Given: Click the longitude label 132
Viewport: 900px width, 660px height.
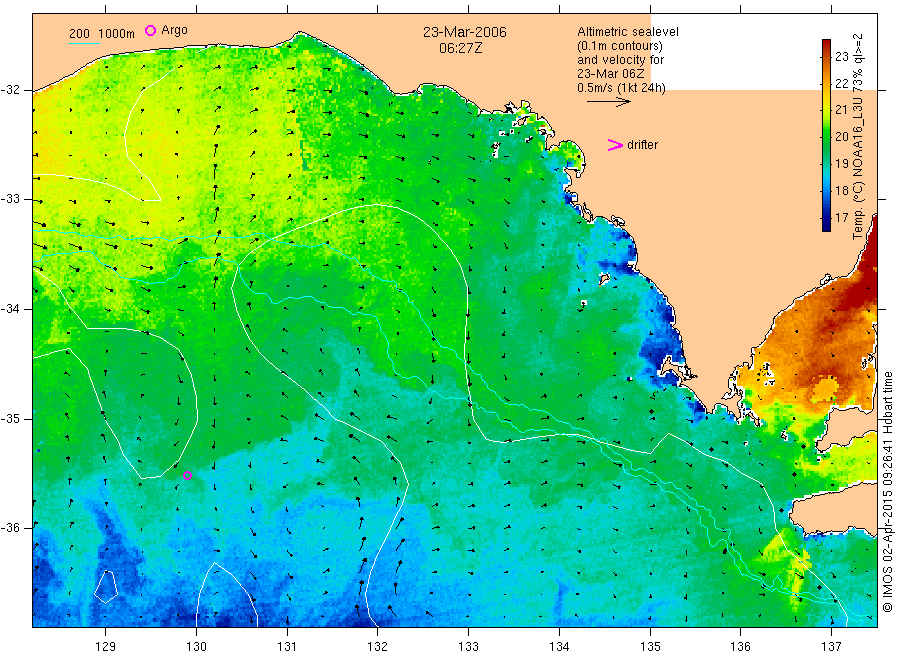Looking at the screenshot, I should 378,647.
